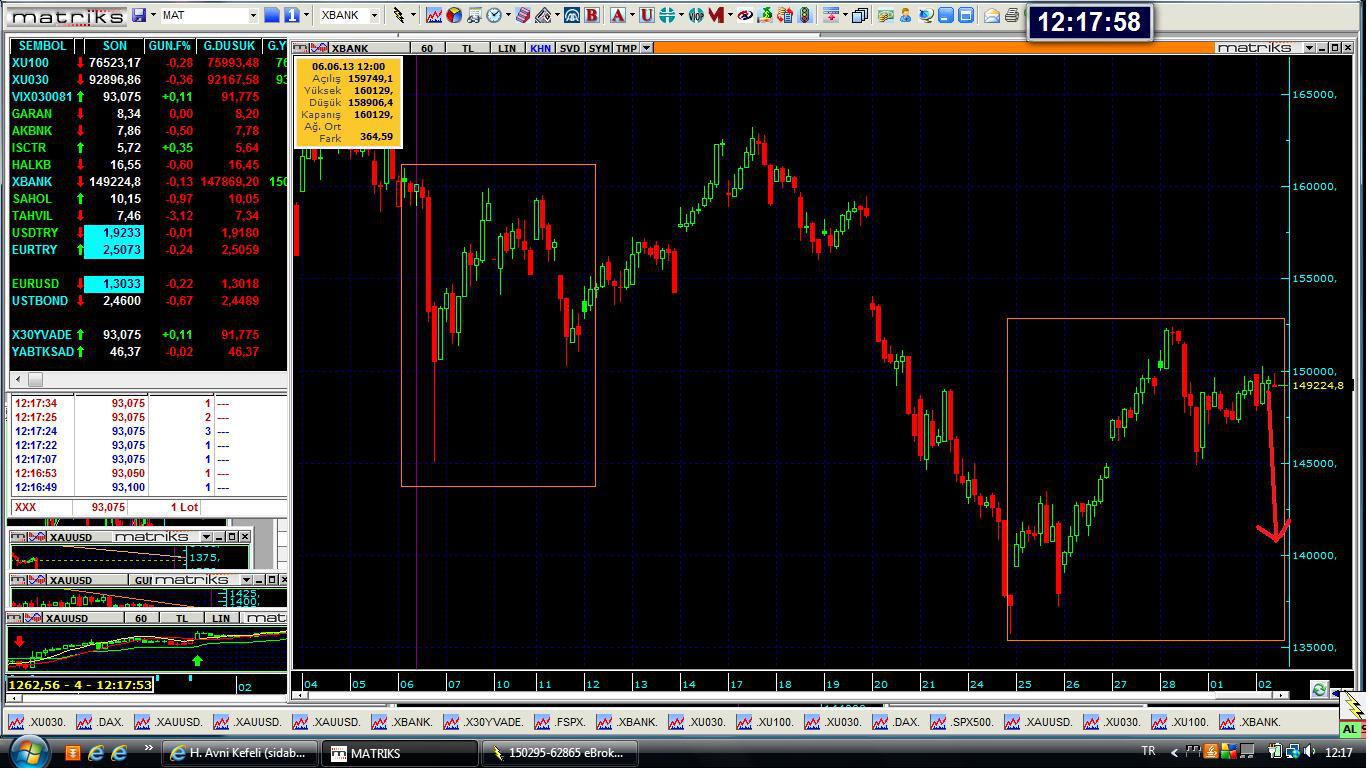This screenshot has height=770, width=1370.
Task: Switch to the .FSPX. bottom tab
Action: [x=562, y=721]
